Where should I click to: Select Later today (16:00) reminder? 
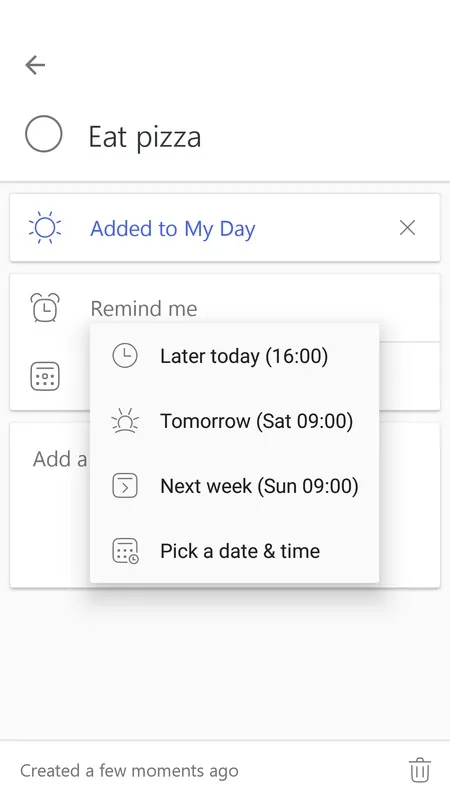[x=234, y=356]
